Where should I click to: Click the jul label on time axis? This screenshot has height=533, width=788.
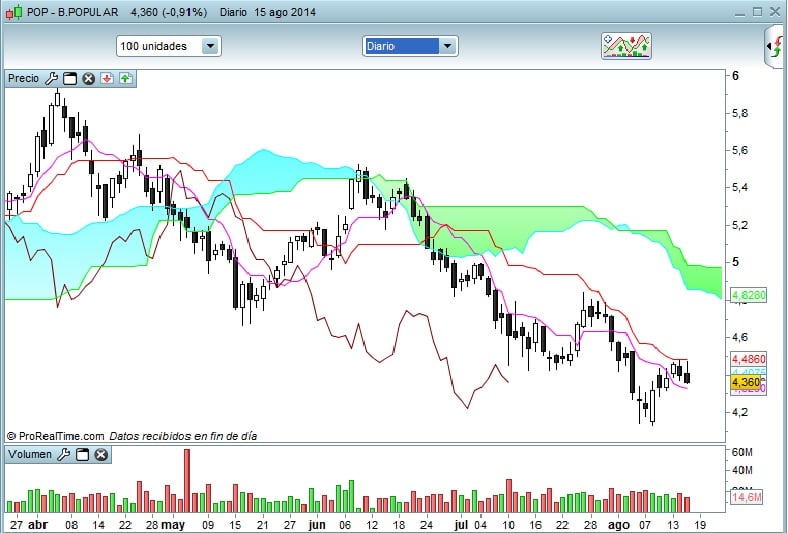click(x=461, y=525)
